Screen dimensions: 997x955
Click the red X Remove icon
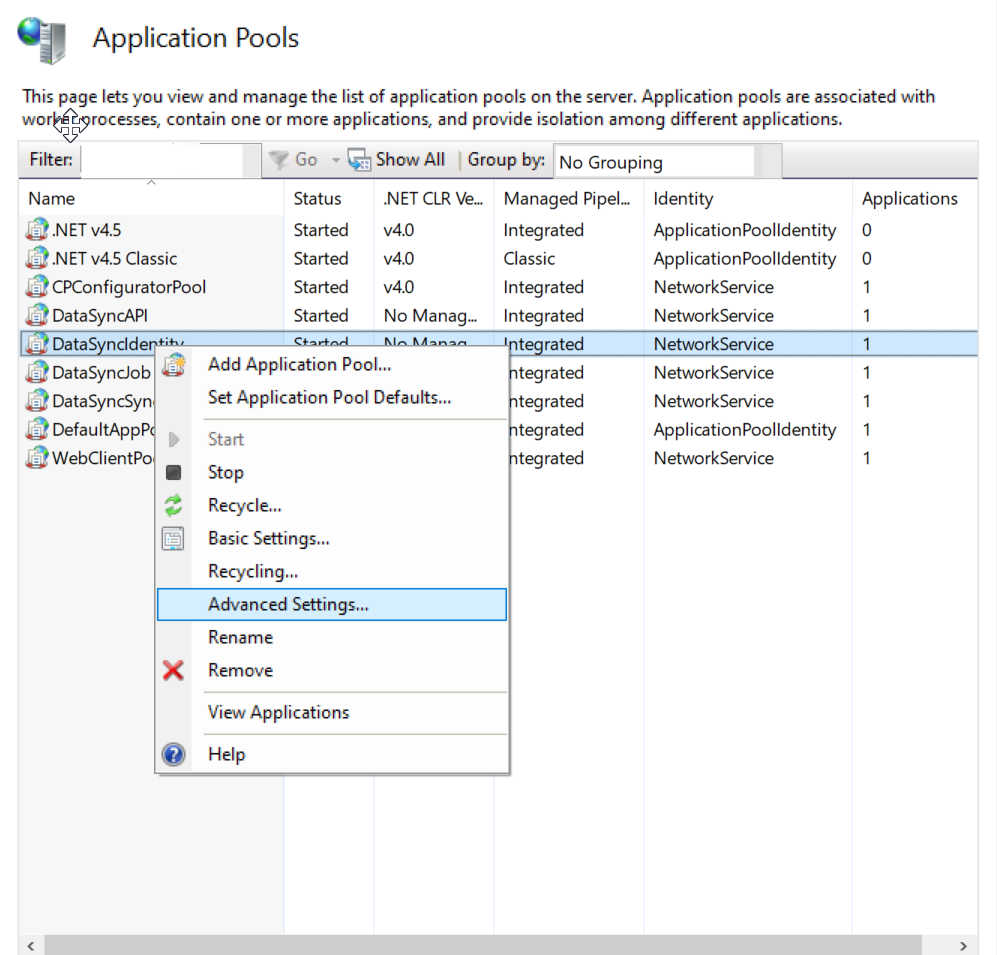pyautogui.click(x=174, y=671)
